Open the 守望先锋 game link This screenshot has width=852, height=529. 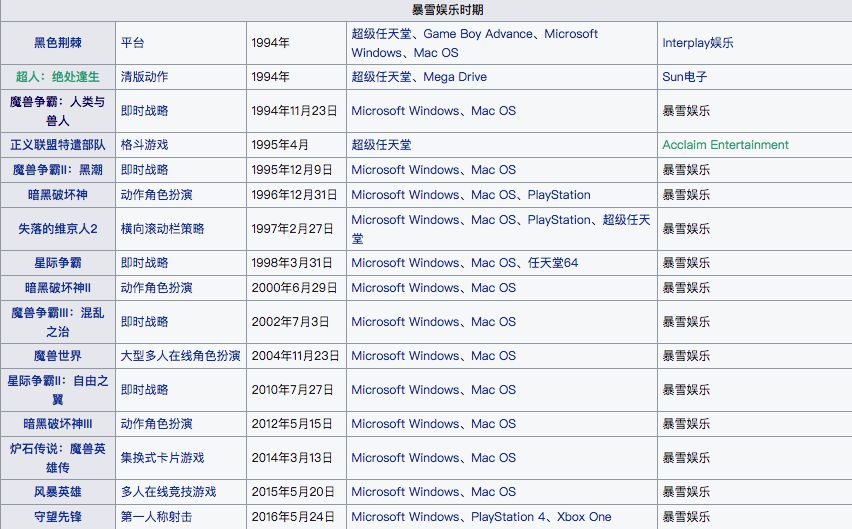coord(58,517)
